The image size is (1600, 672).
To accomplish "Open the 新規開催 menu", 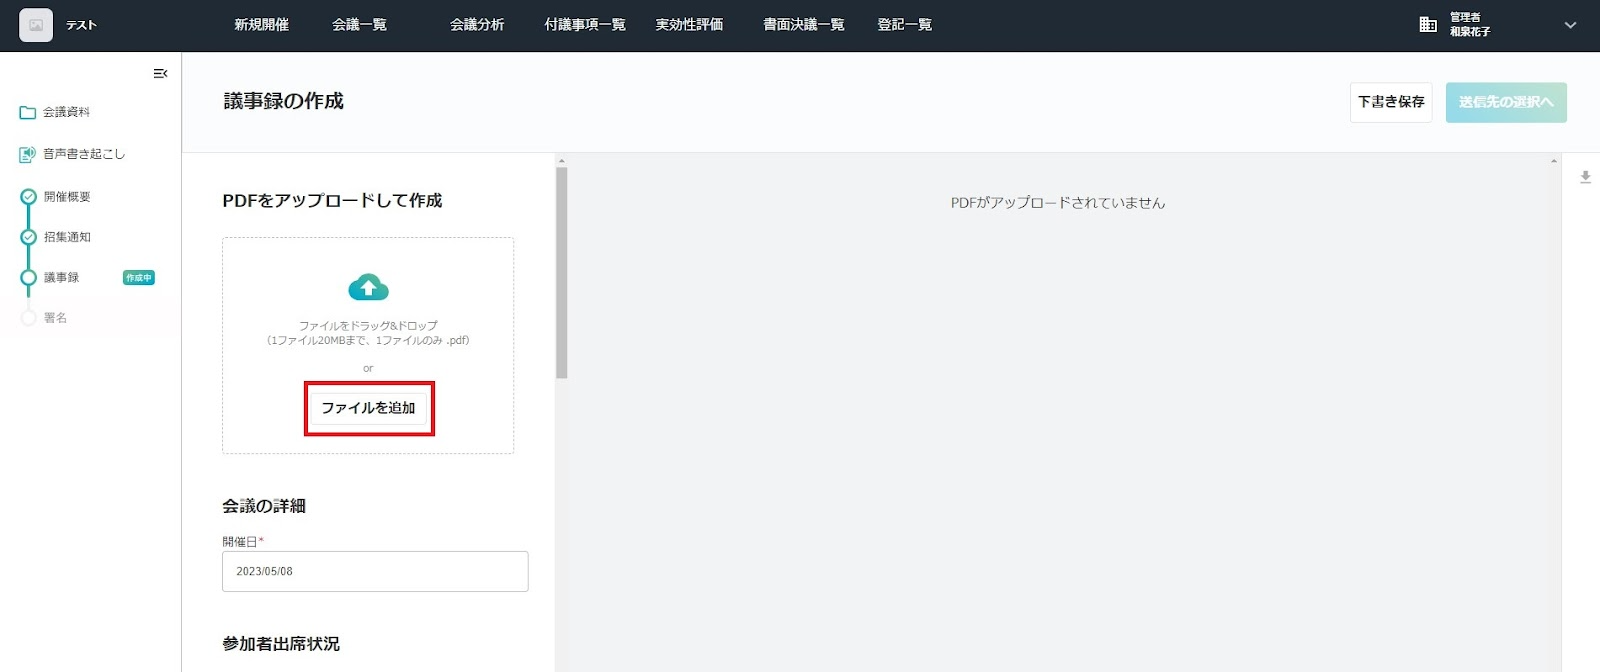I will click(x=261, y=25).
